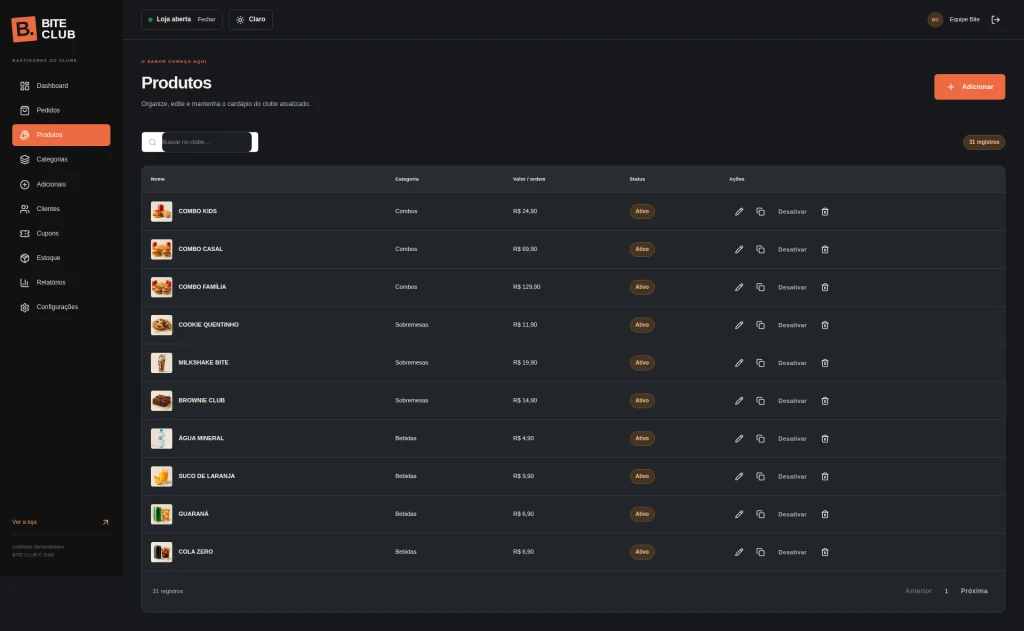Open the Categorias section
Image resolution: width=1024 pixels, height=631 pixels.
[61, 159]
